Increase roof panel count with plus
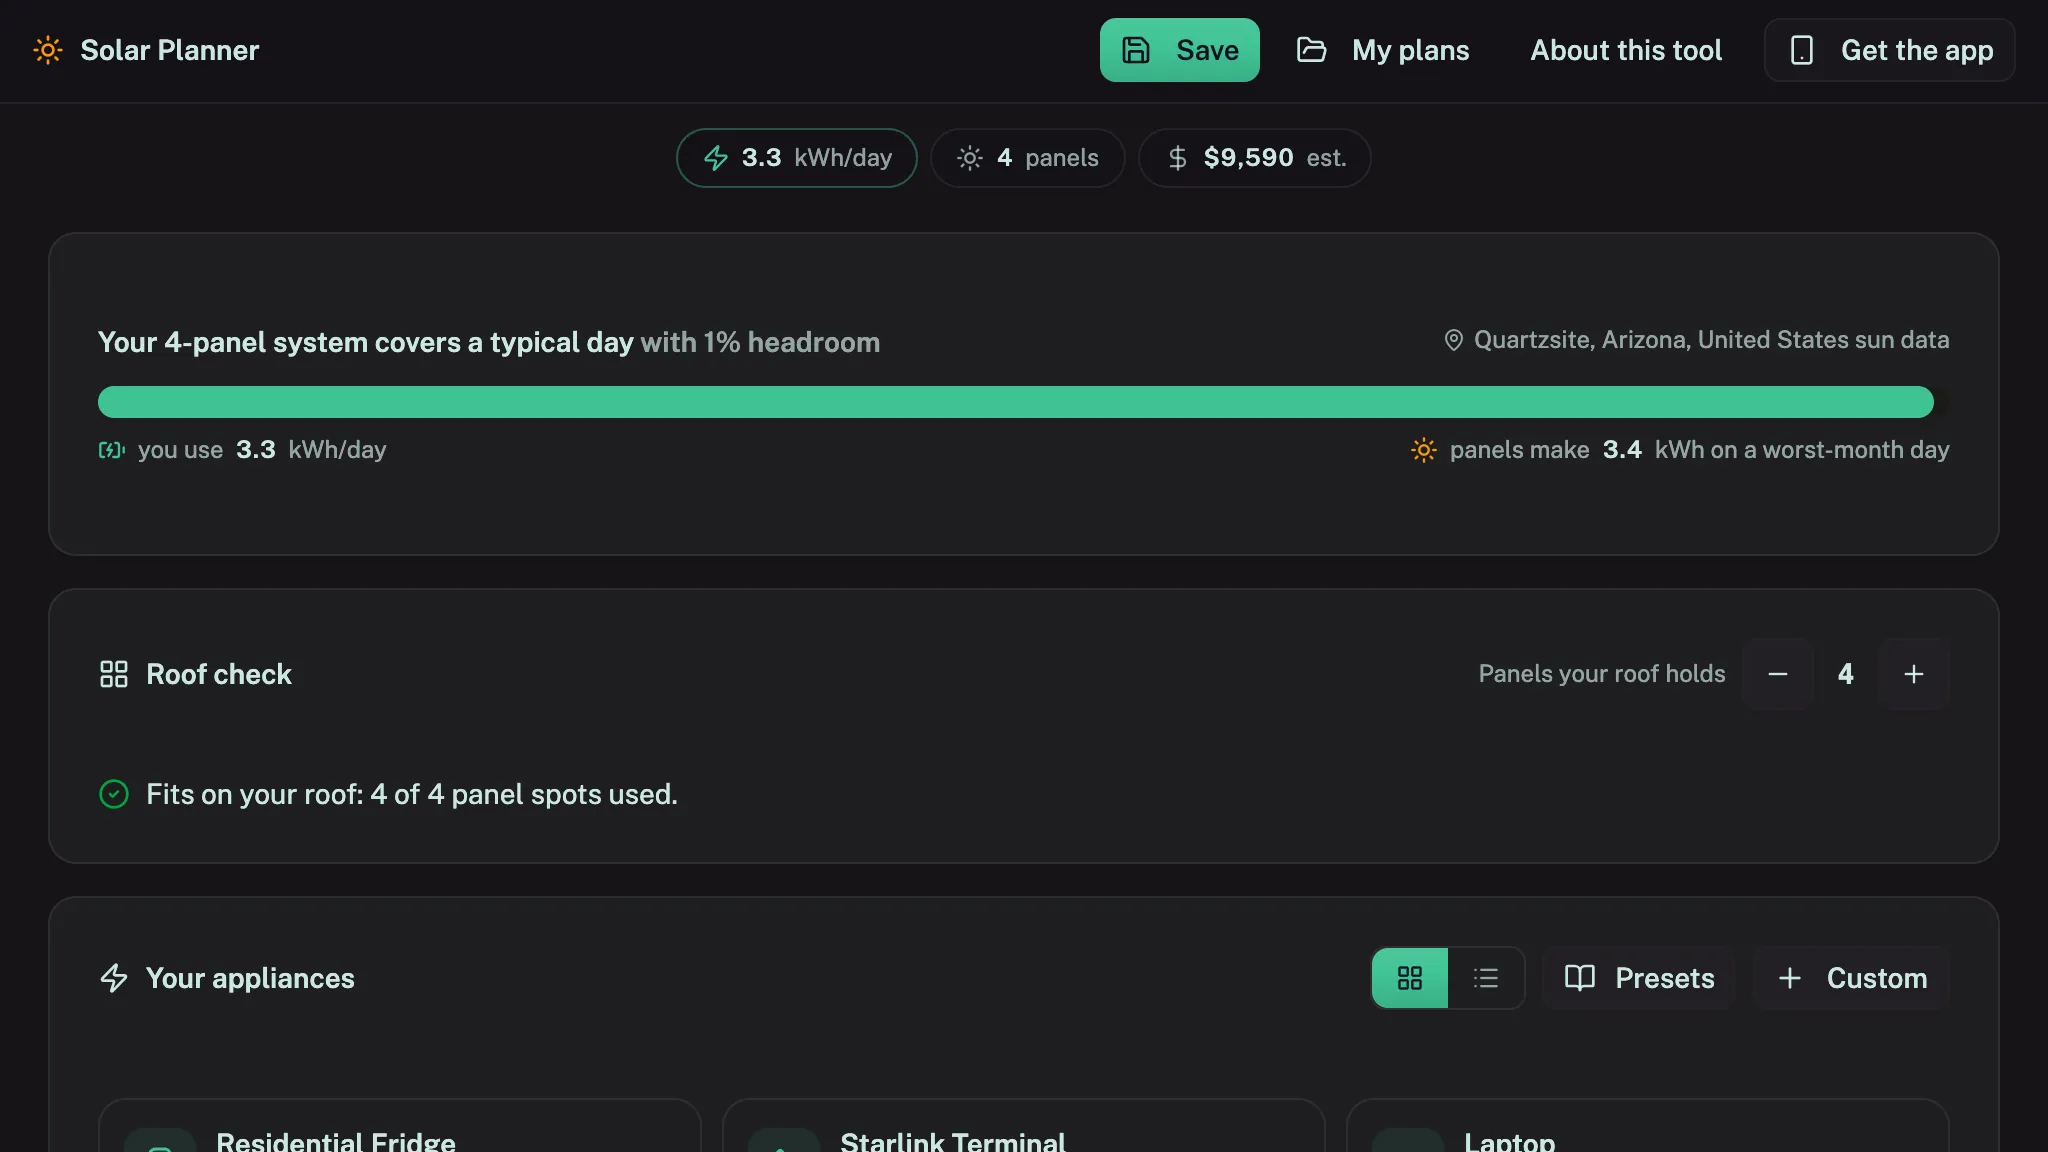The height and width of the screenshot is (1152, 2048). pyautogui.click(x=1914, y=674)
